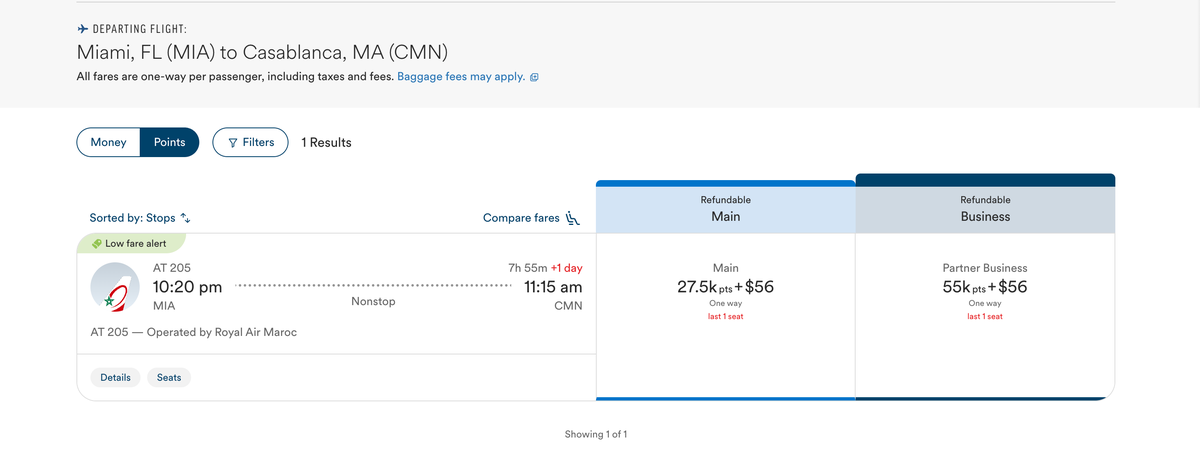Click the Compare fares link
This screenshot has height=463, width=1200.
click(521, 218)
